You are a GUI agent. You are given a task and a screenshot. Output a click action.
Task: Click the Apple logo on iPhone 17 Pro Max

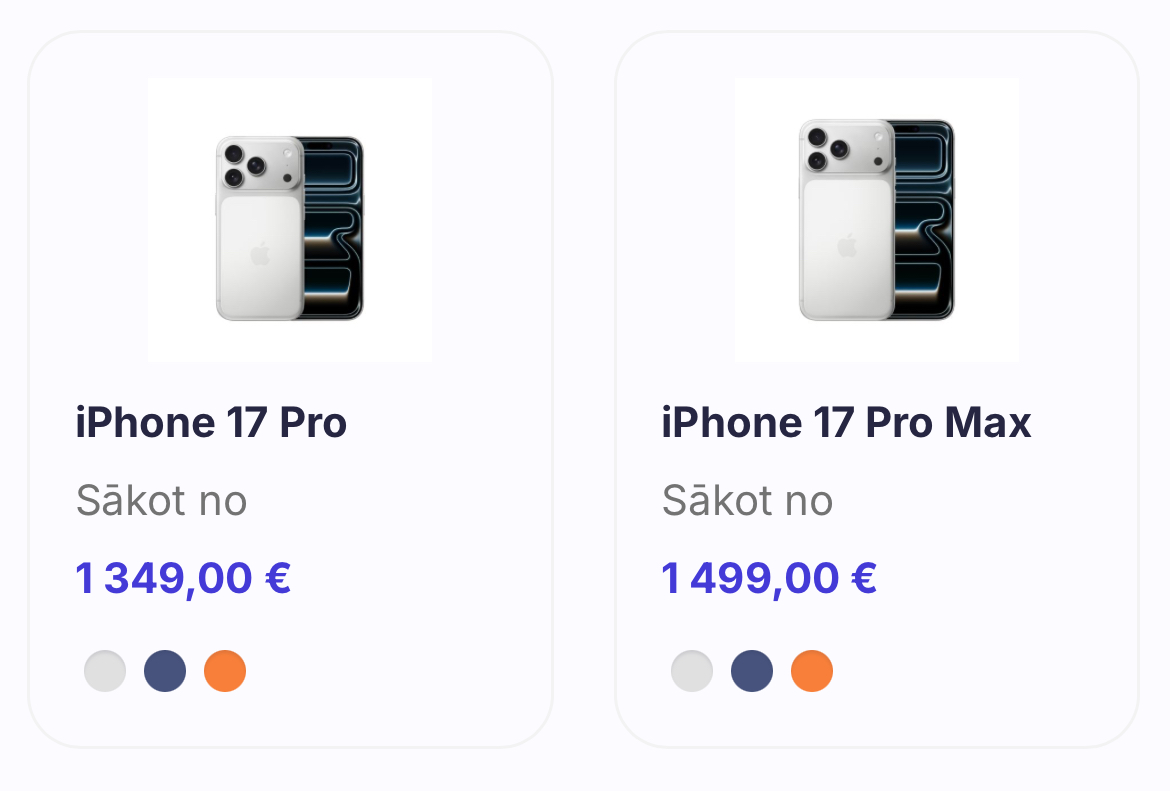[x=847, y=245]
